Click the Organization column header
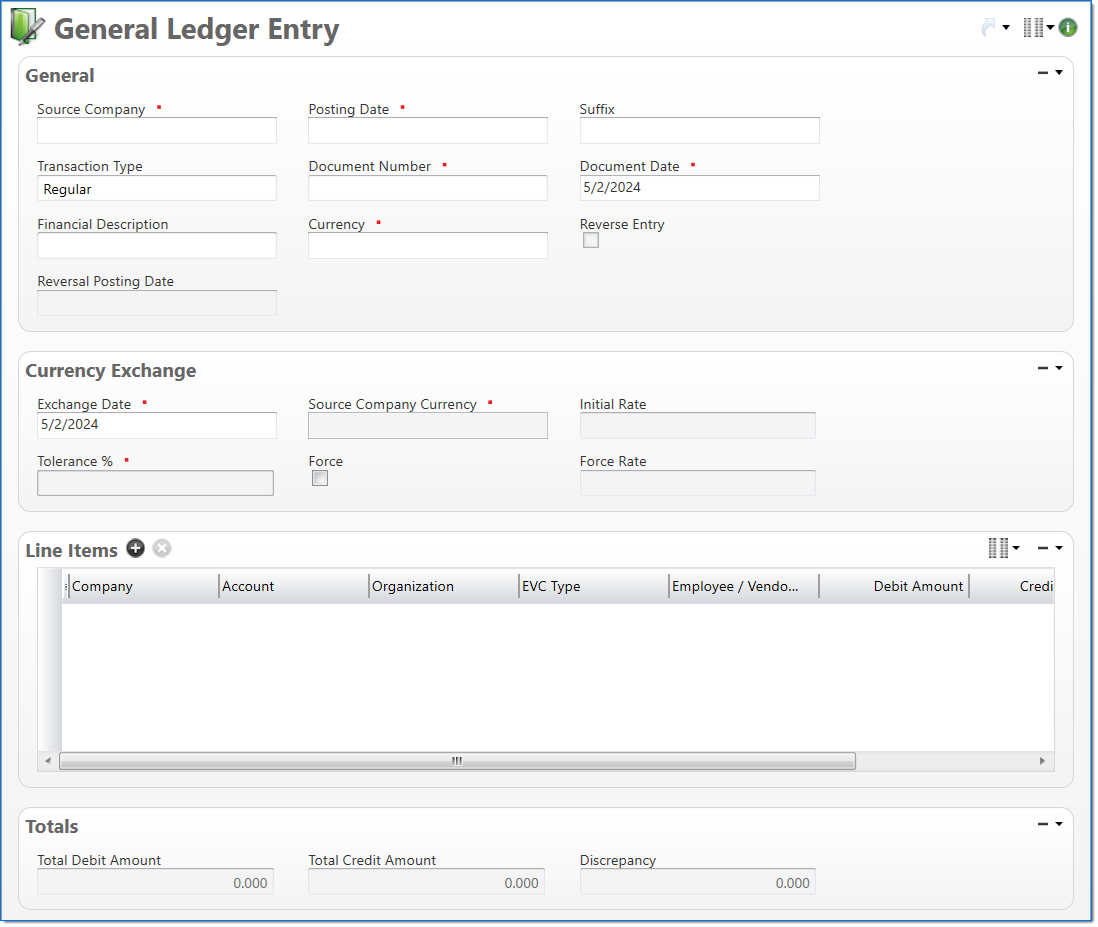The height and width of the screenshot is (927, 1098). tap(442, 587)
